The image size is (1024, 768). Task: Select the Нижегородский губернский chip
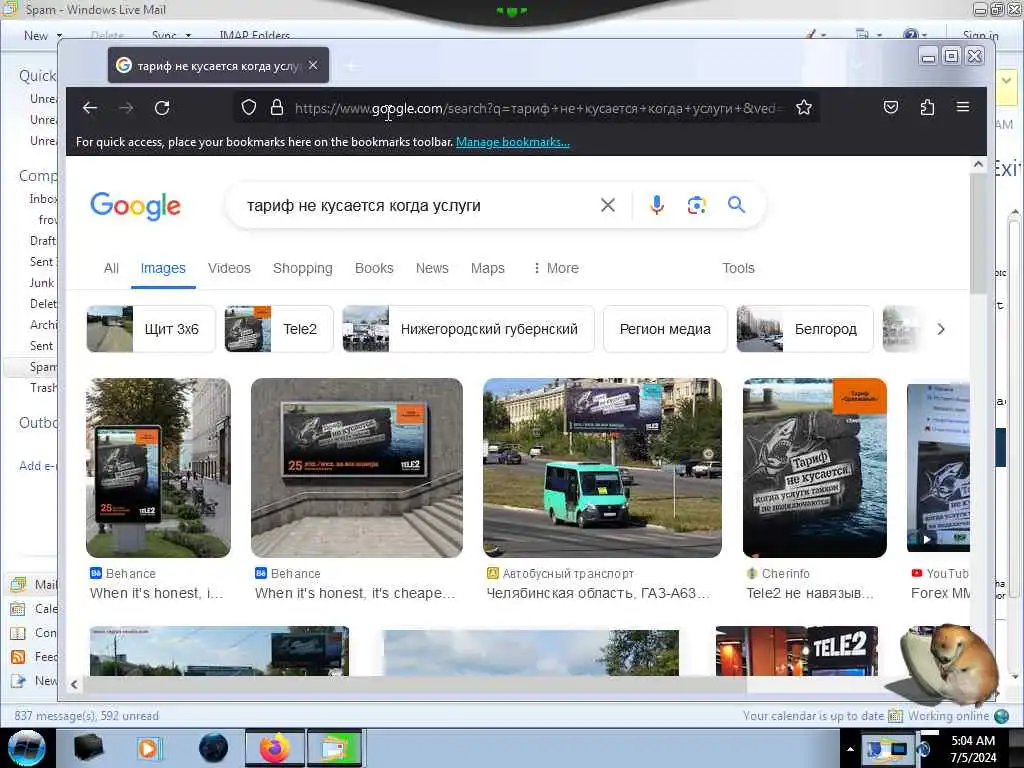click(468, 329)
